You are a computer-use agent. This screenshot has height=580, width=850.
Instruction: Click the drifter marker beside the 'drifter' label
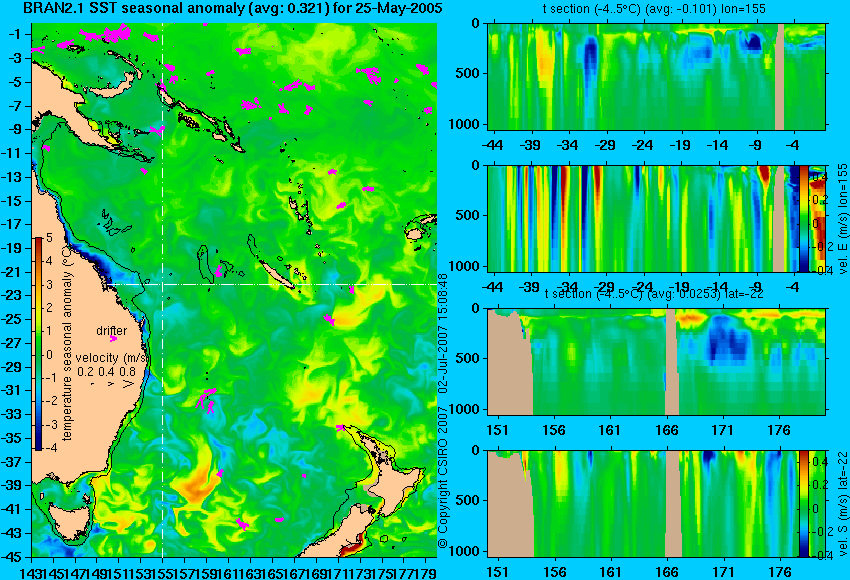113,339
